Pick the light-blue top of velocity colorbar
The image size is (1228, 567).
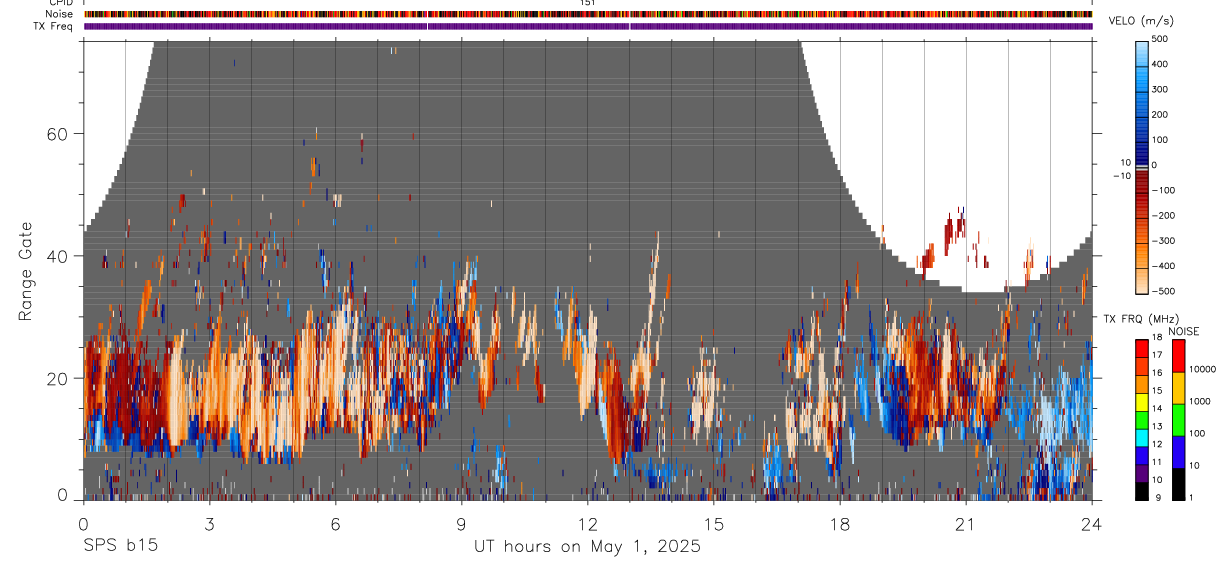pos(1142,52)
